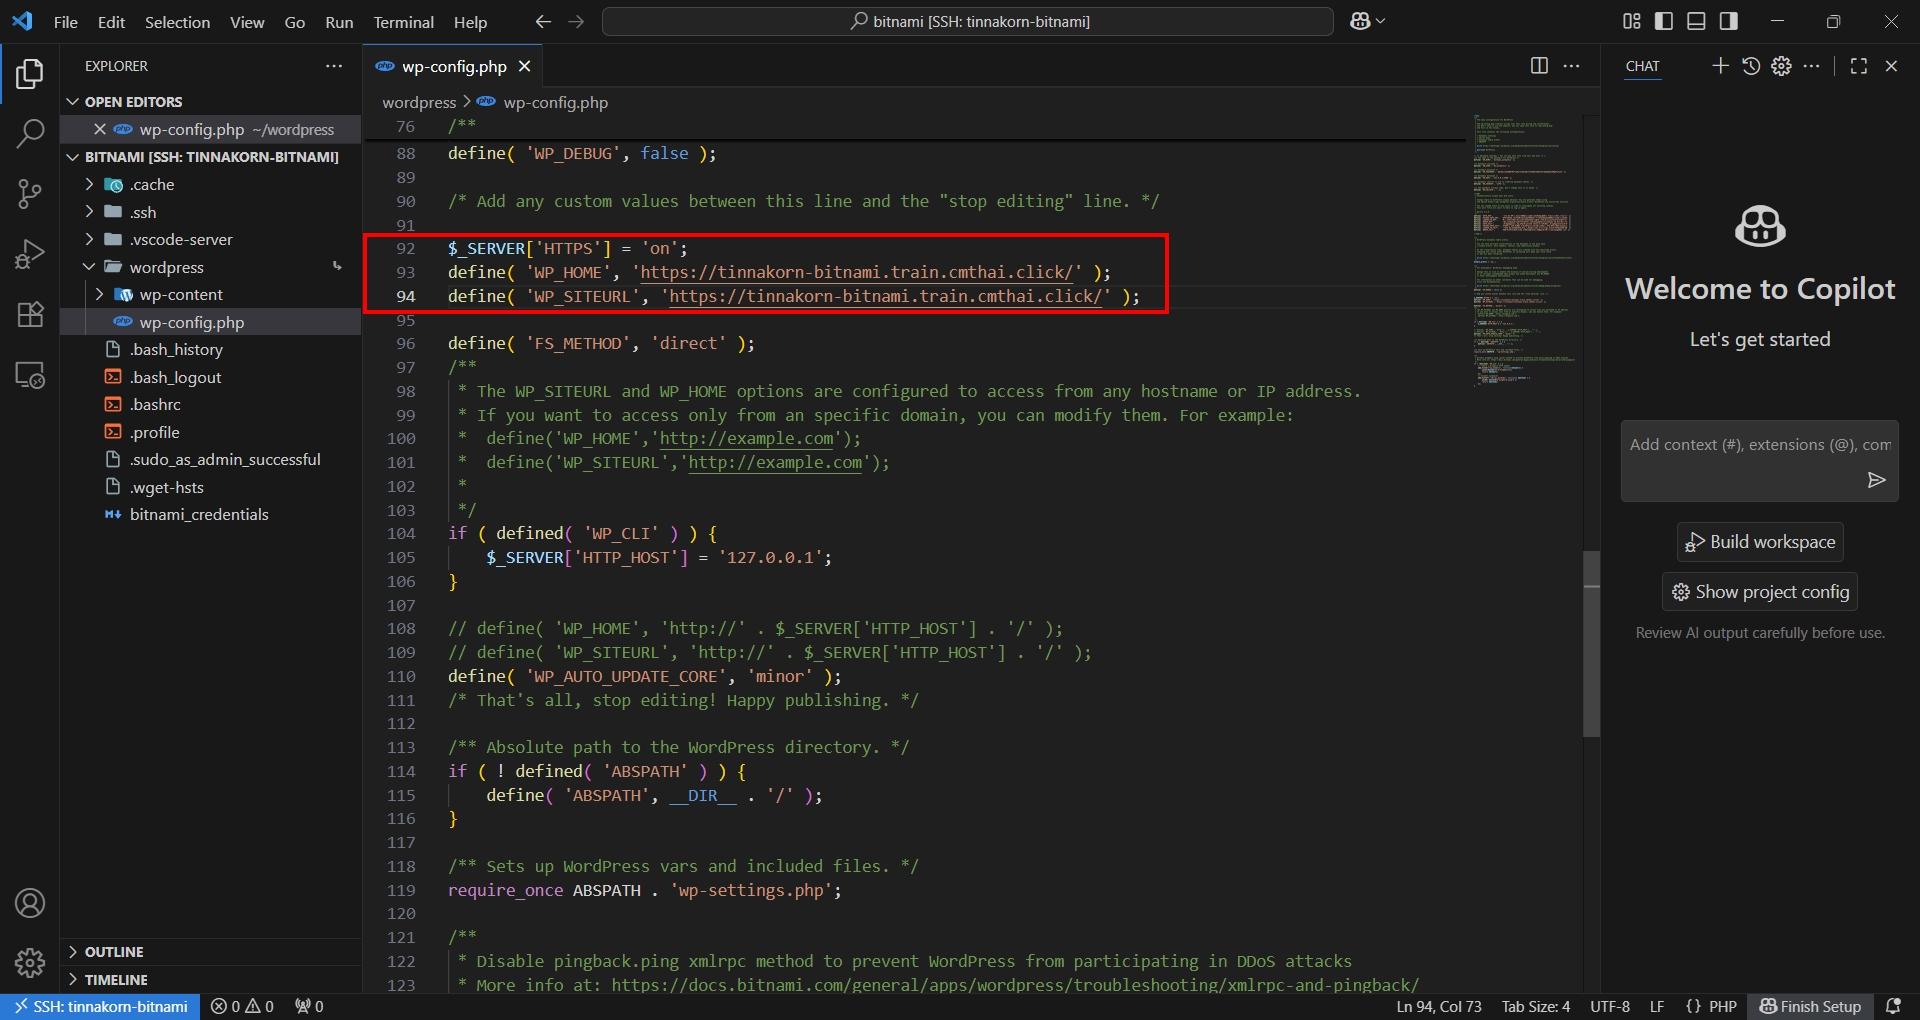Open the Help menu
The image size is (1920, 1020).
tap(470, 22)
